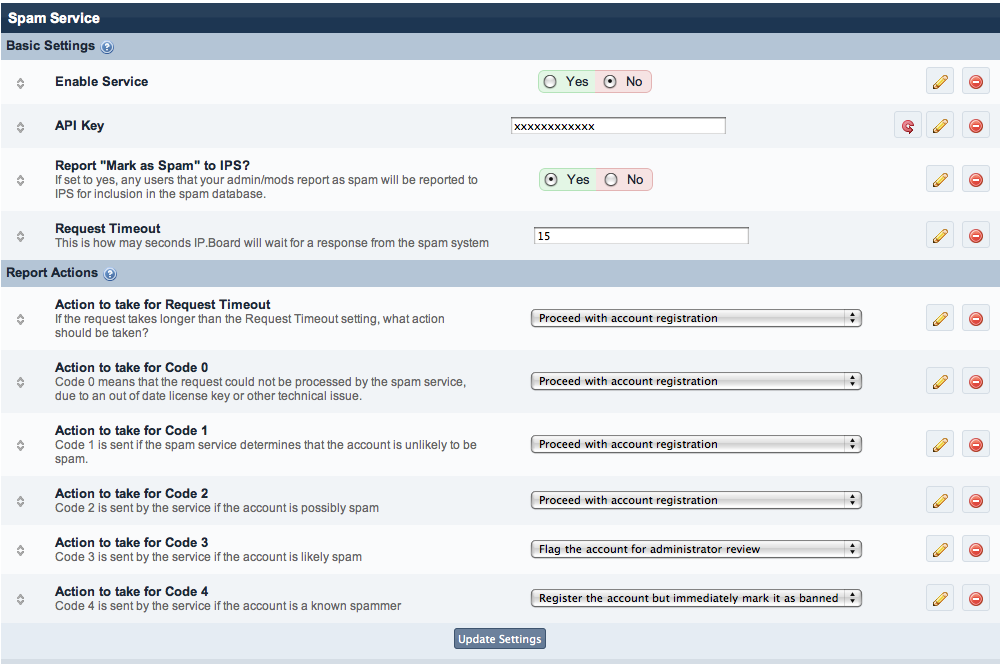Click delete icon for Code 4 action
This screenshot has height=664, width=1000.
975,599
